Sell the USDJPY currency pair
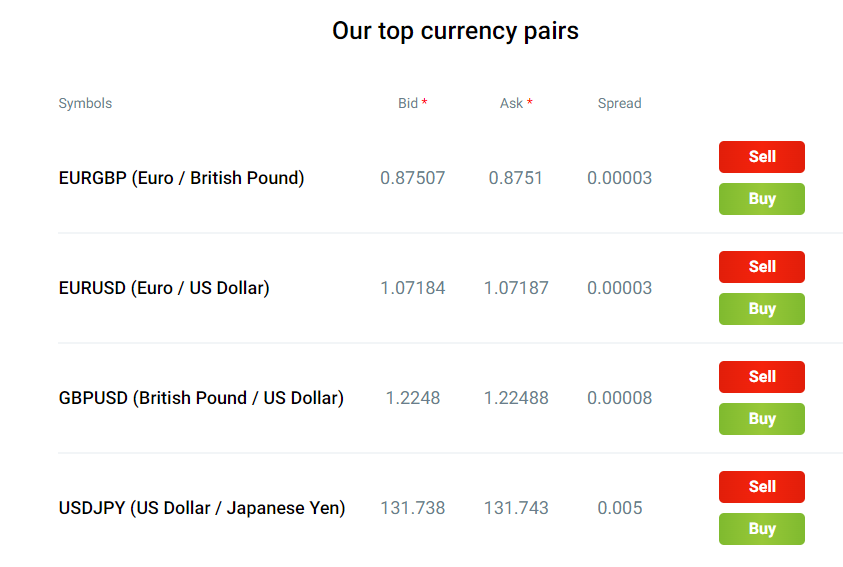The width and height of the screenshot is (843, 567). [761, 487]
